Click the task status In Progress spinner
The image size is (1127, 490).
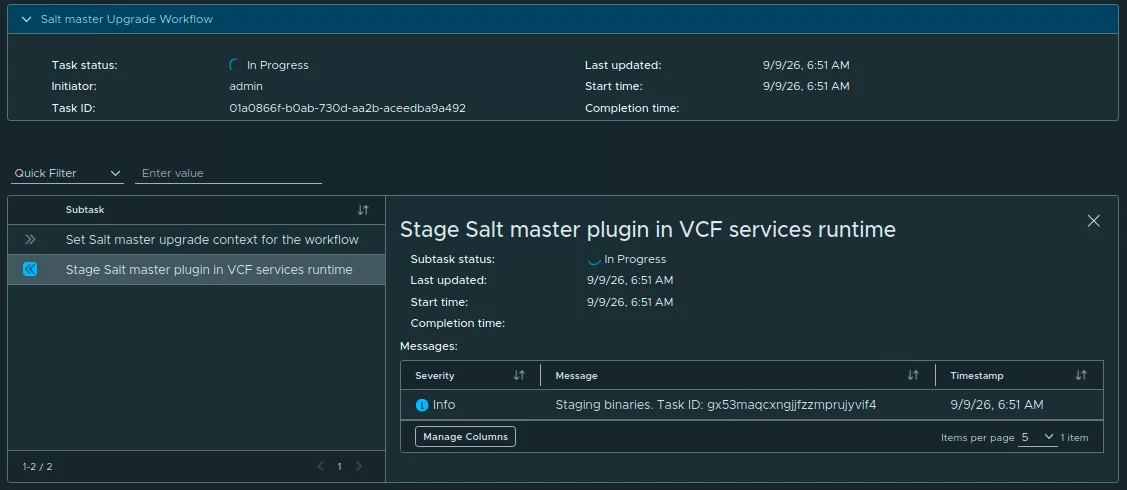235,65
